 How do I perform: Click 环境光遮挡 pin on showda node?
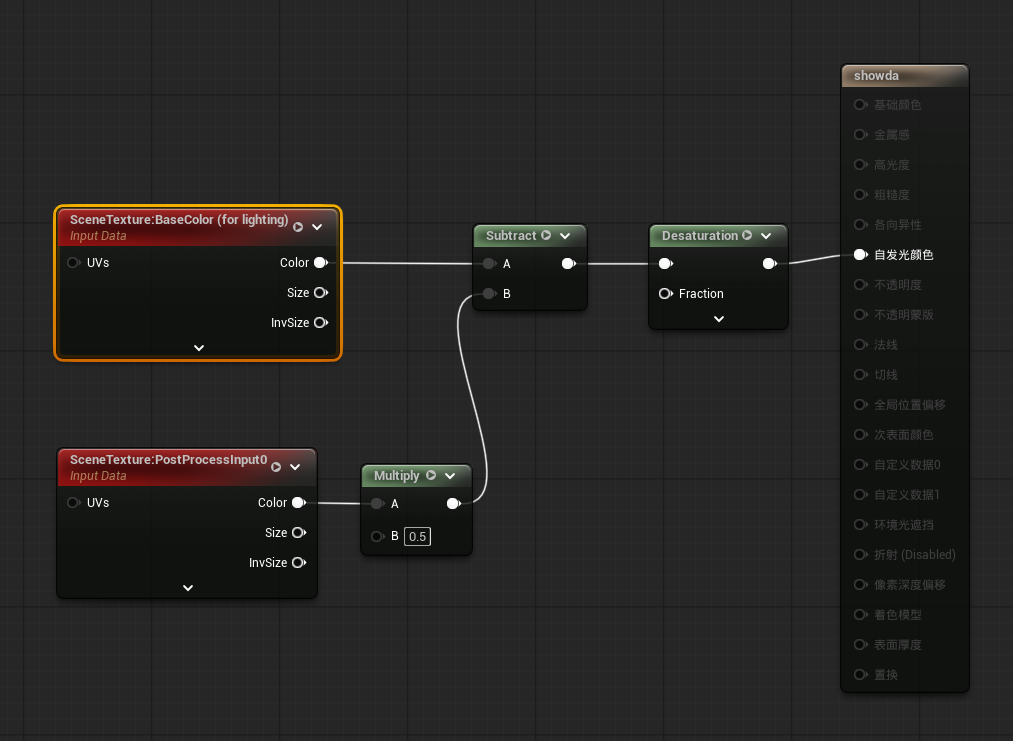click(861, 525)
